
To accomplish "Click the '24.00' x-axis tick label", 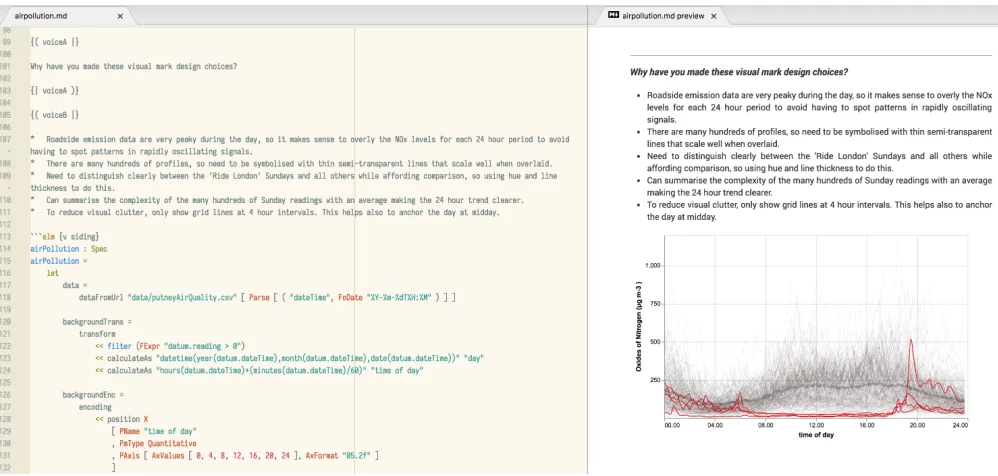I will (x=959, y=425).
